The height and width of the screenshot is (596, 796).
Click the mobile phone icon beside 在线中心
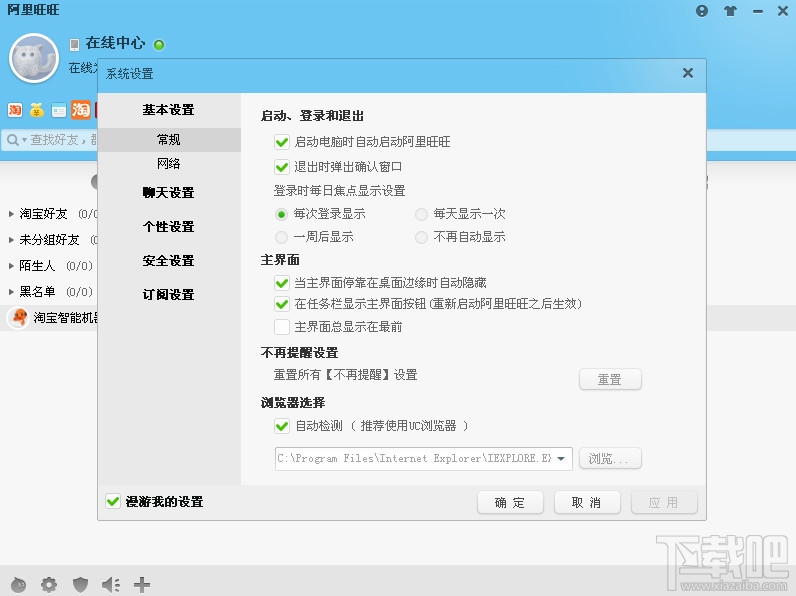[74, 45]
